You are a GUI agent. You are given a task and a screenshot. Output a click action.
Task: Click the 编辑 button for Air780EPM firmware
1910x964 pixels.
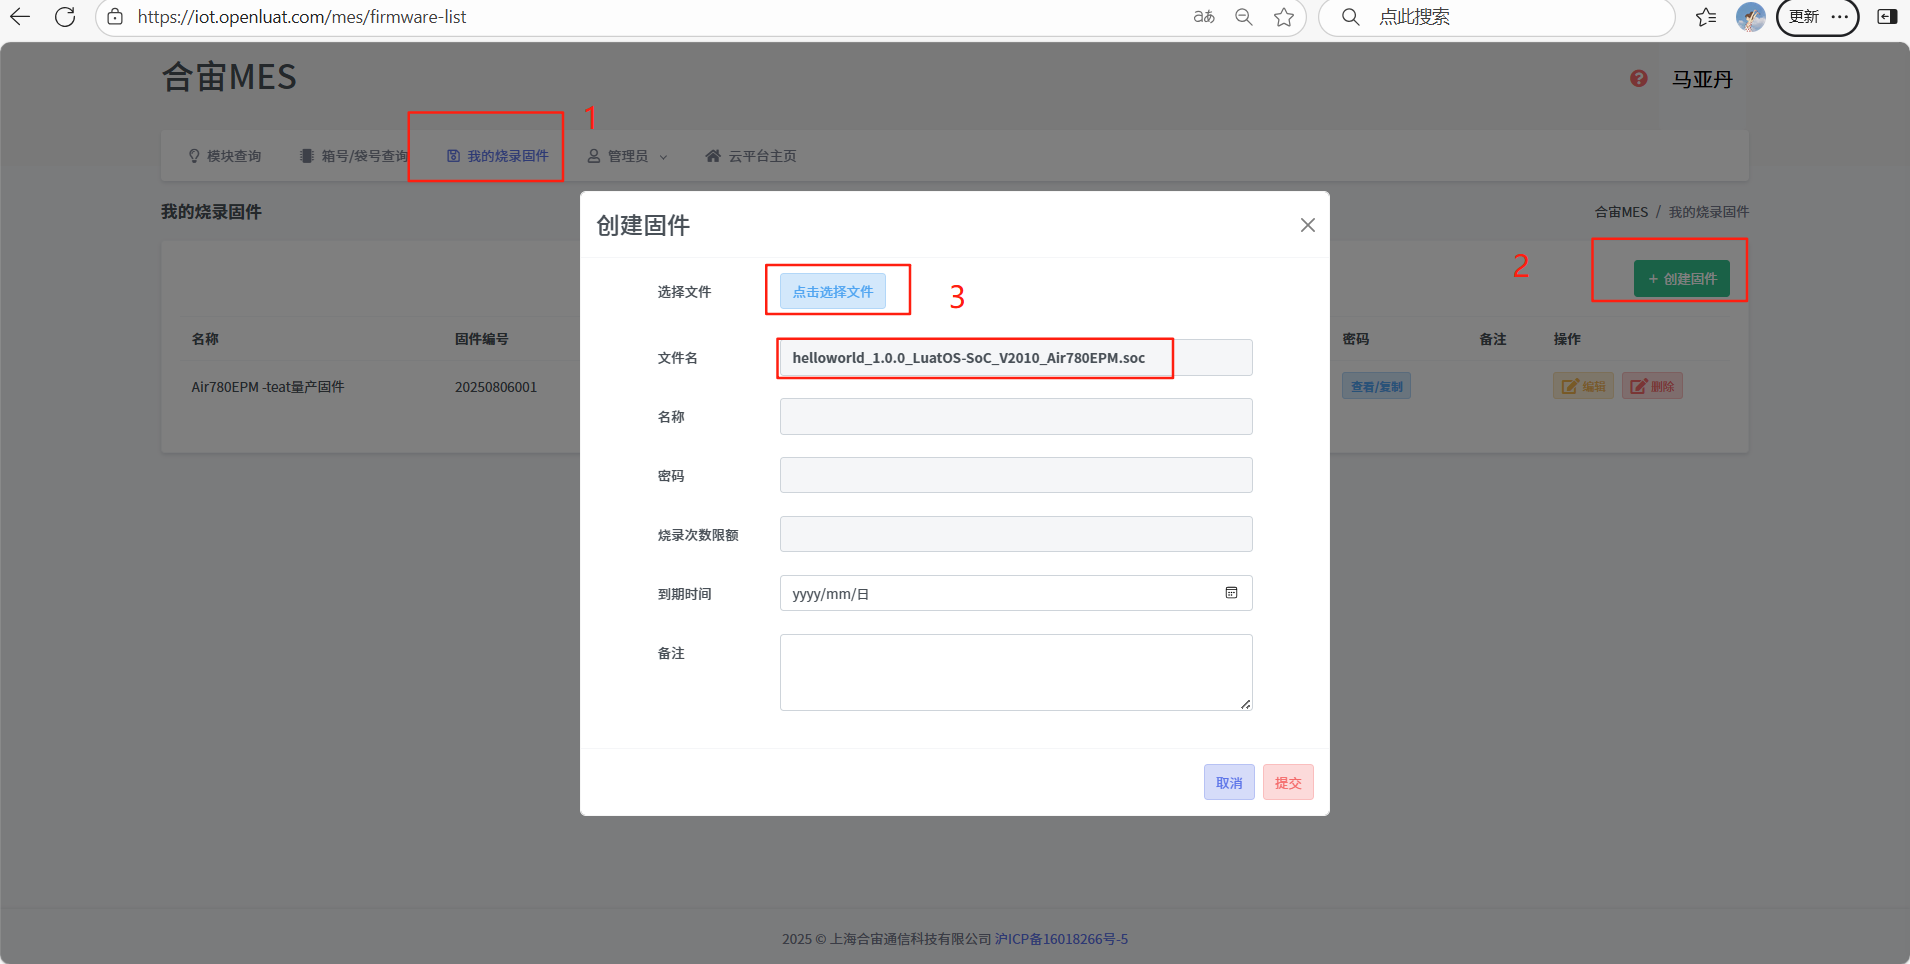[x=1583, y=386]
